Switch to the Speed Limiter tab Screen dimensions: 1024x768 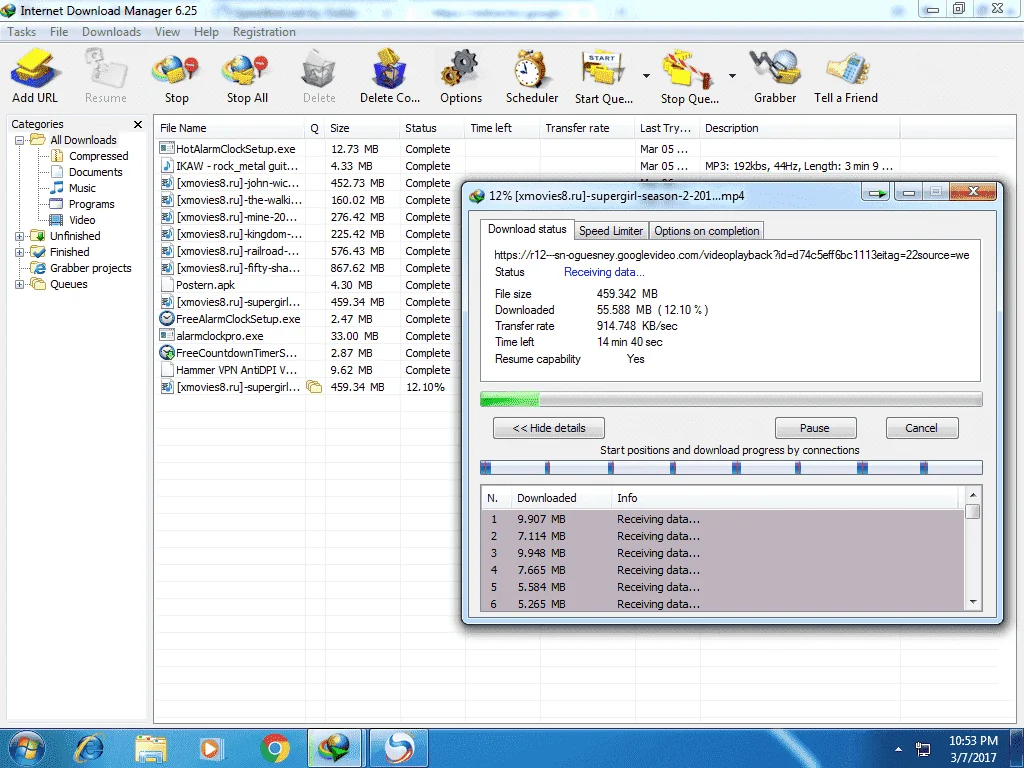coord(611,231)
